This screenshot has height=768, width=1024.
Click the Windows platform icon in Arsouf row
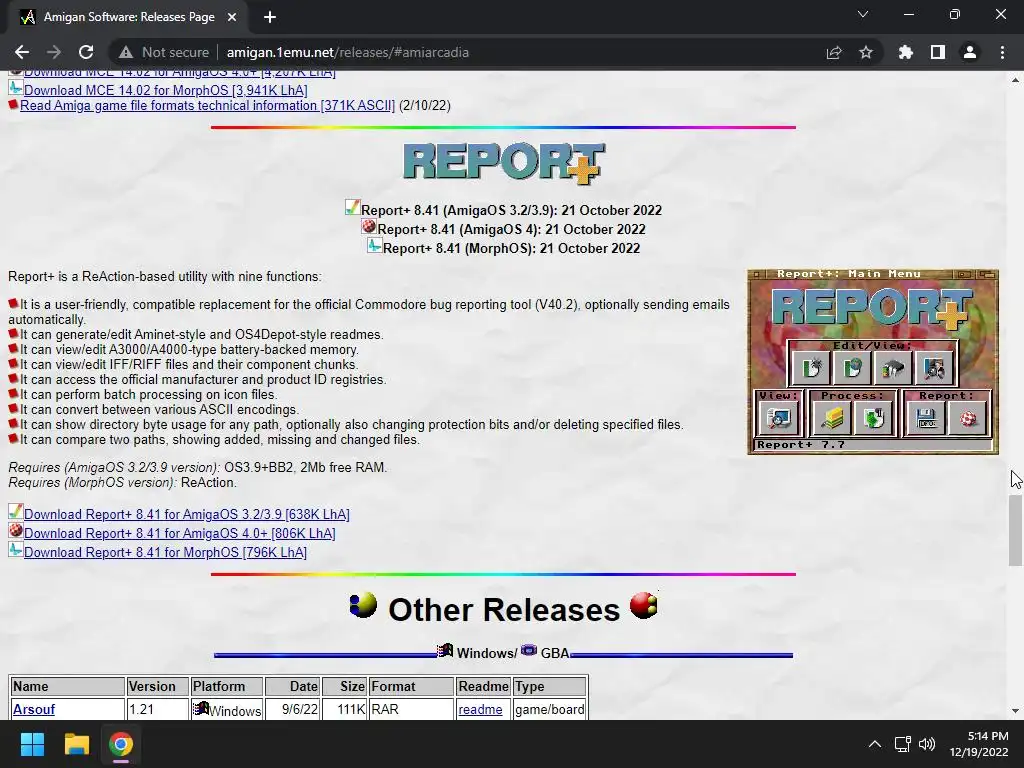[201, 709]
